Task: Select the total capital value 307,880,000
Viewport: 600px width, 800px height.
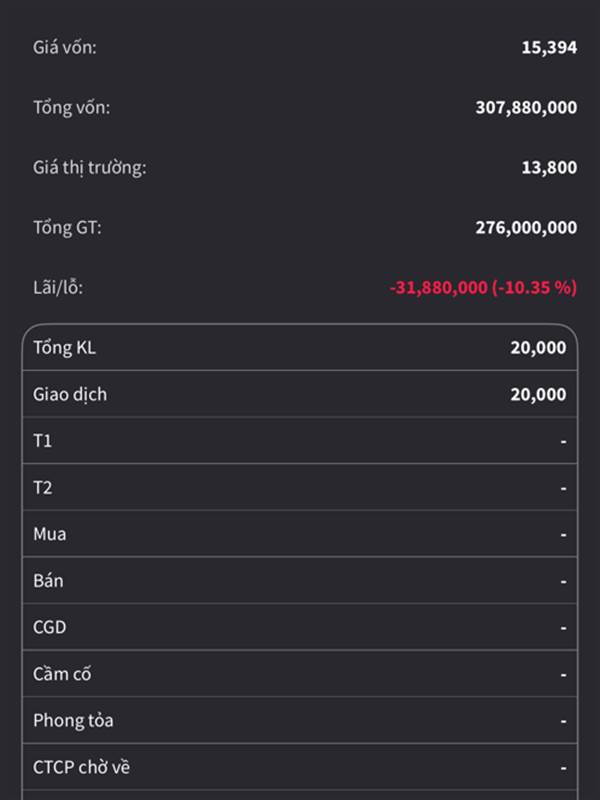Action: click(525, 107)
